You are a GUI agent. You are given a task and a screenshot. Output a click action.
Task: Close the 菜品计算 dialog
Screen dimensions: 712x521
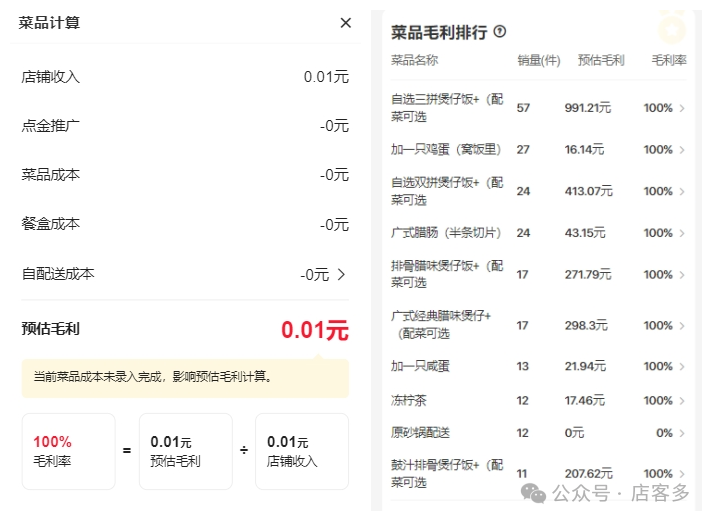tap(346, 23)
